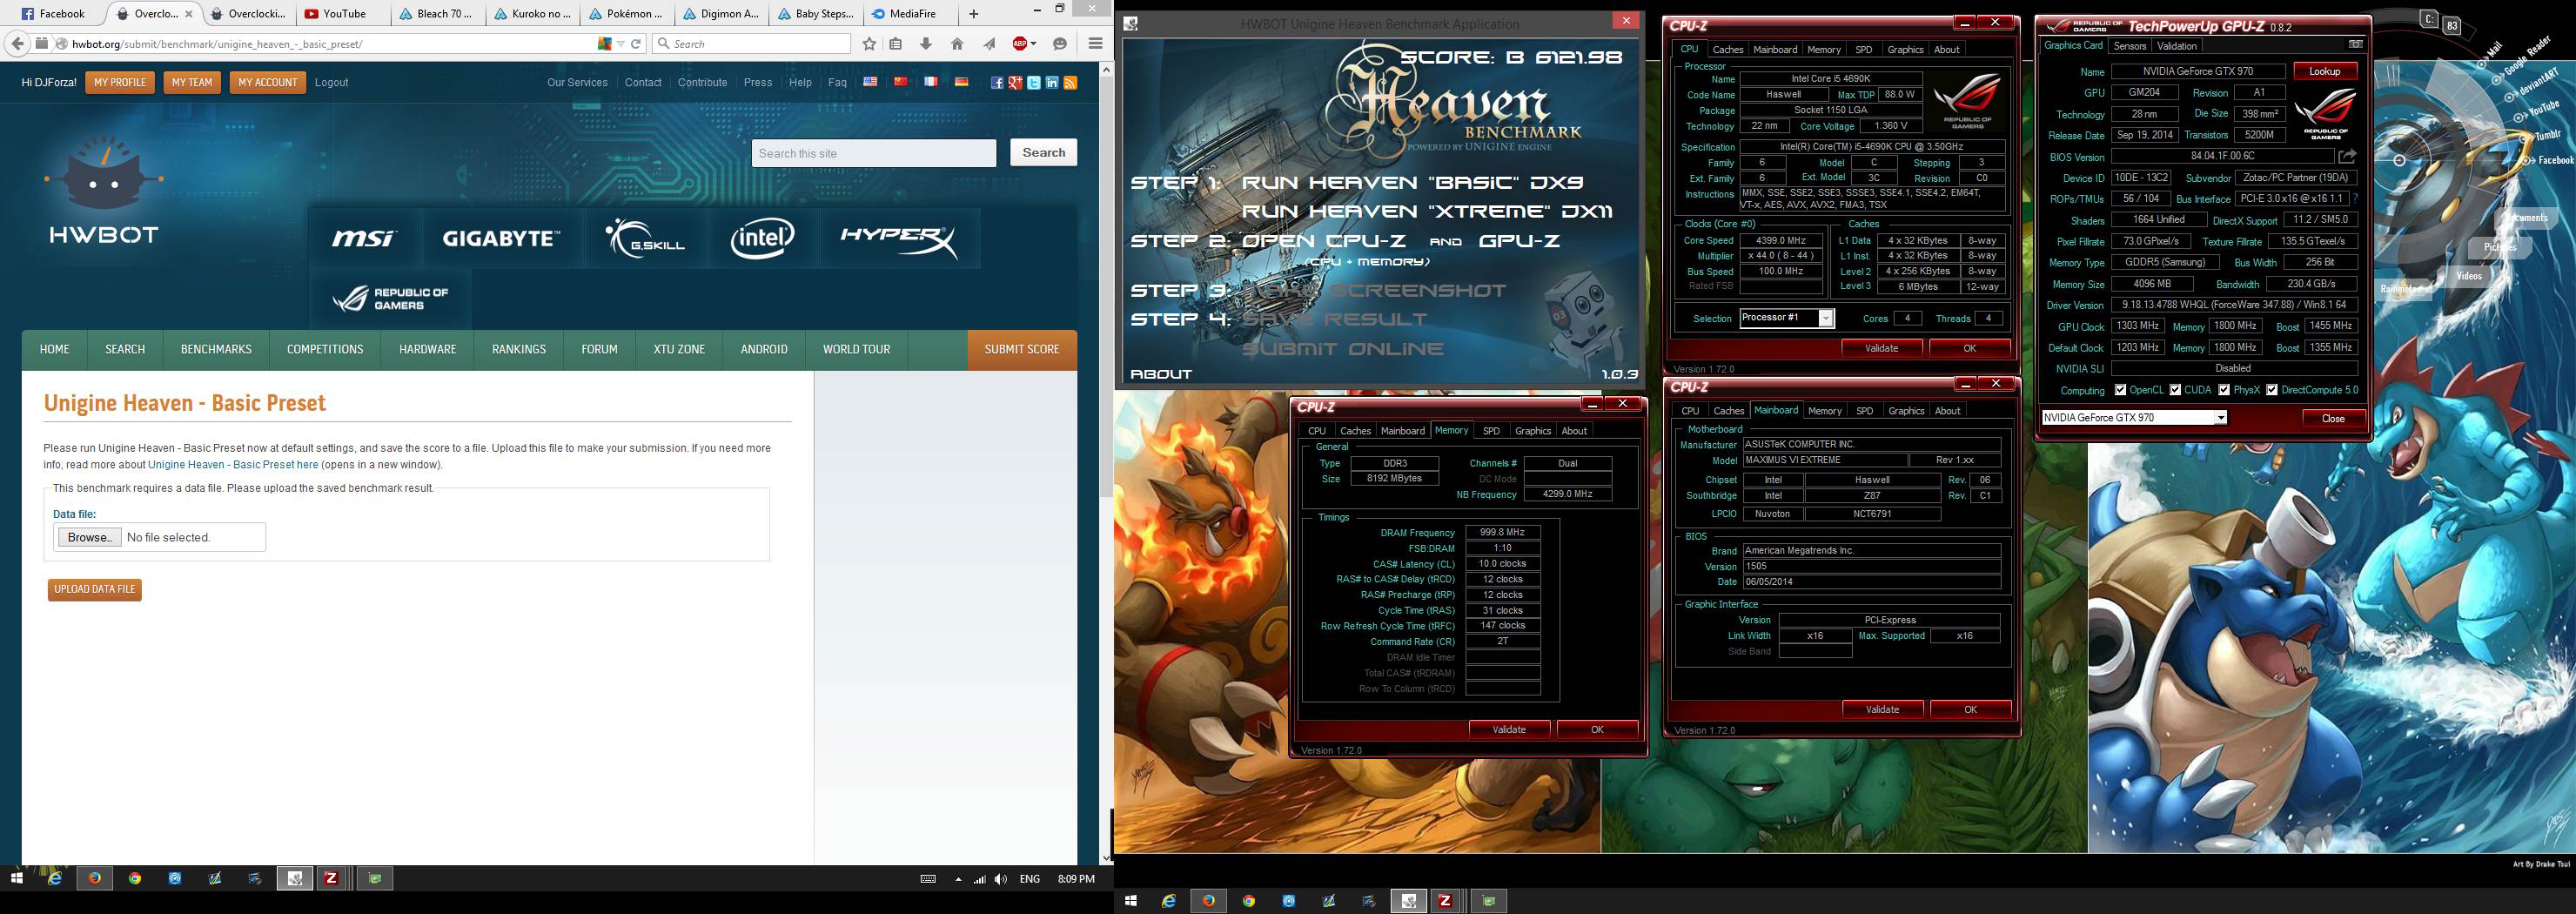
Task: Open BENCHMARKS in the HWBOT navigation
Action: (216, 350)
